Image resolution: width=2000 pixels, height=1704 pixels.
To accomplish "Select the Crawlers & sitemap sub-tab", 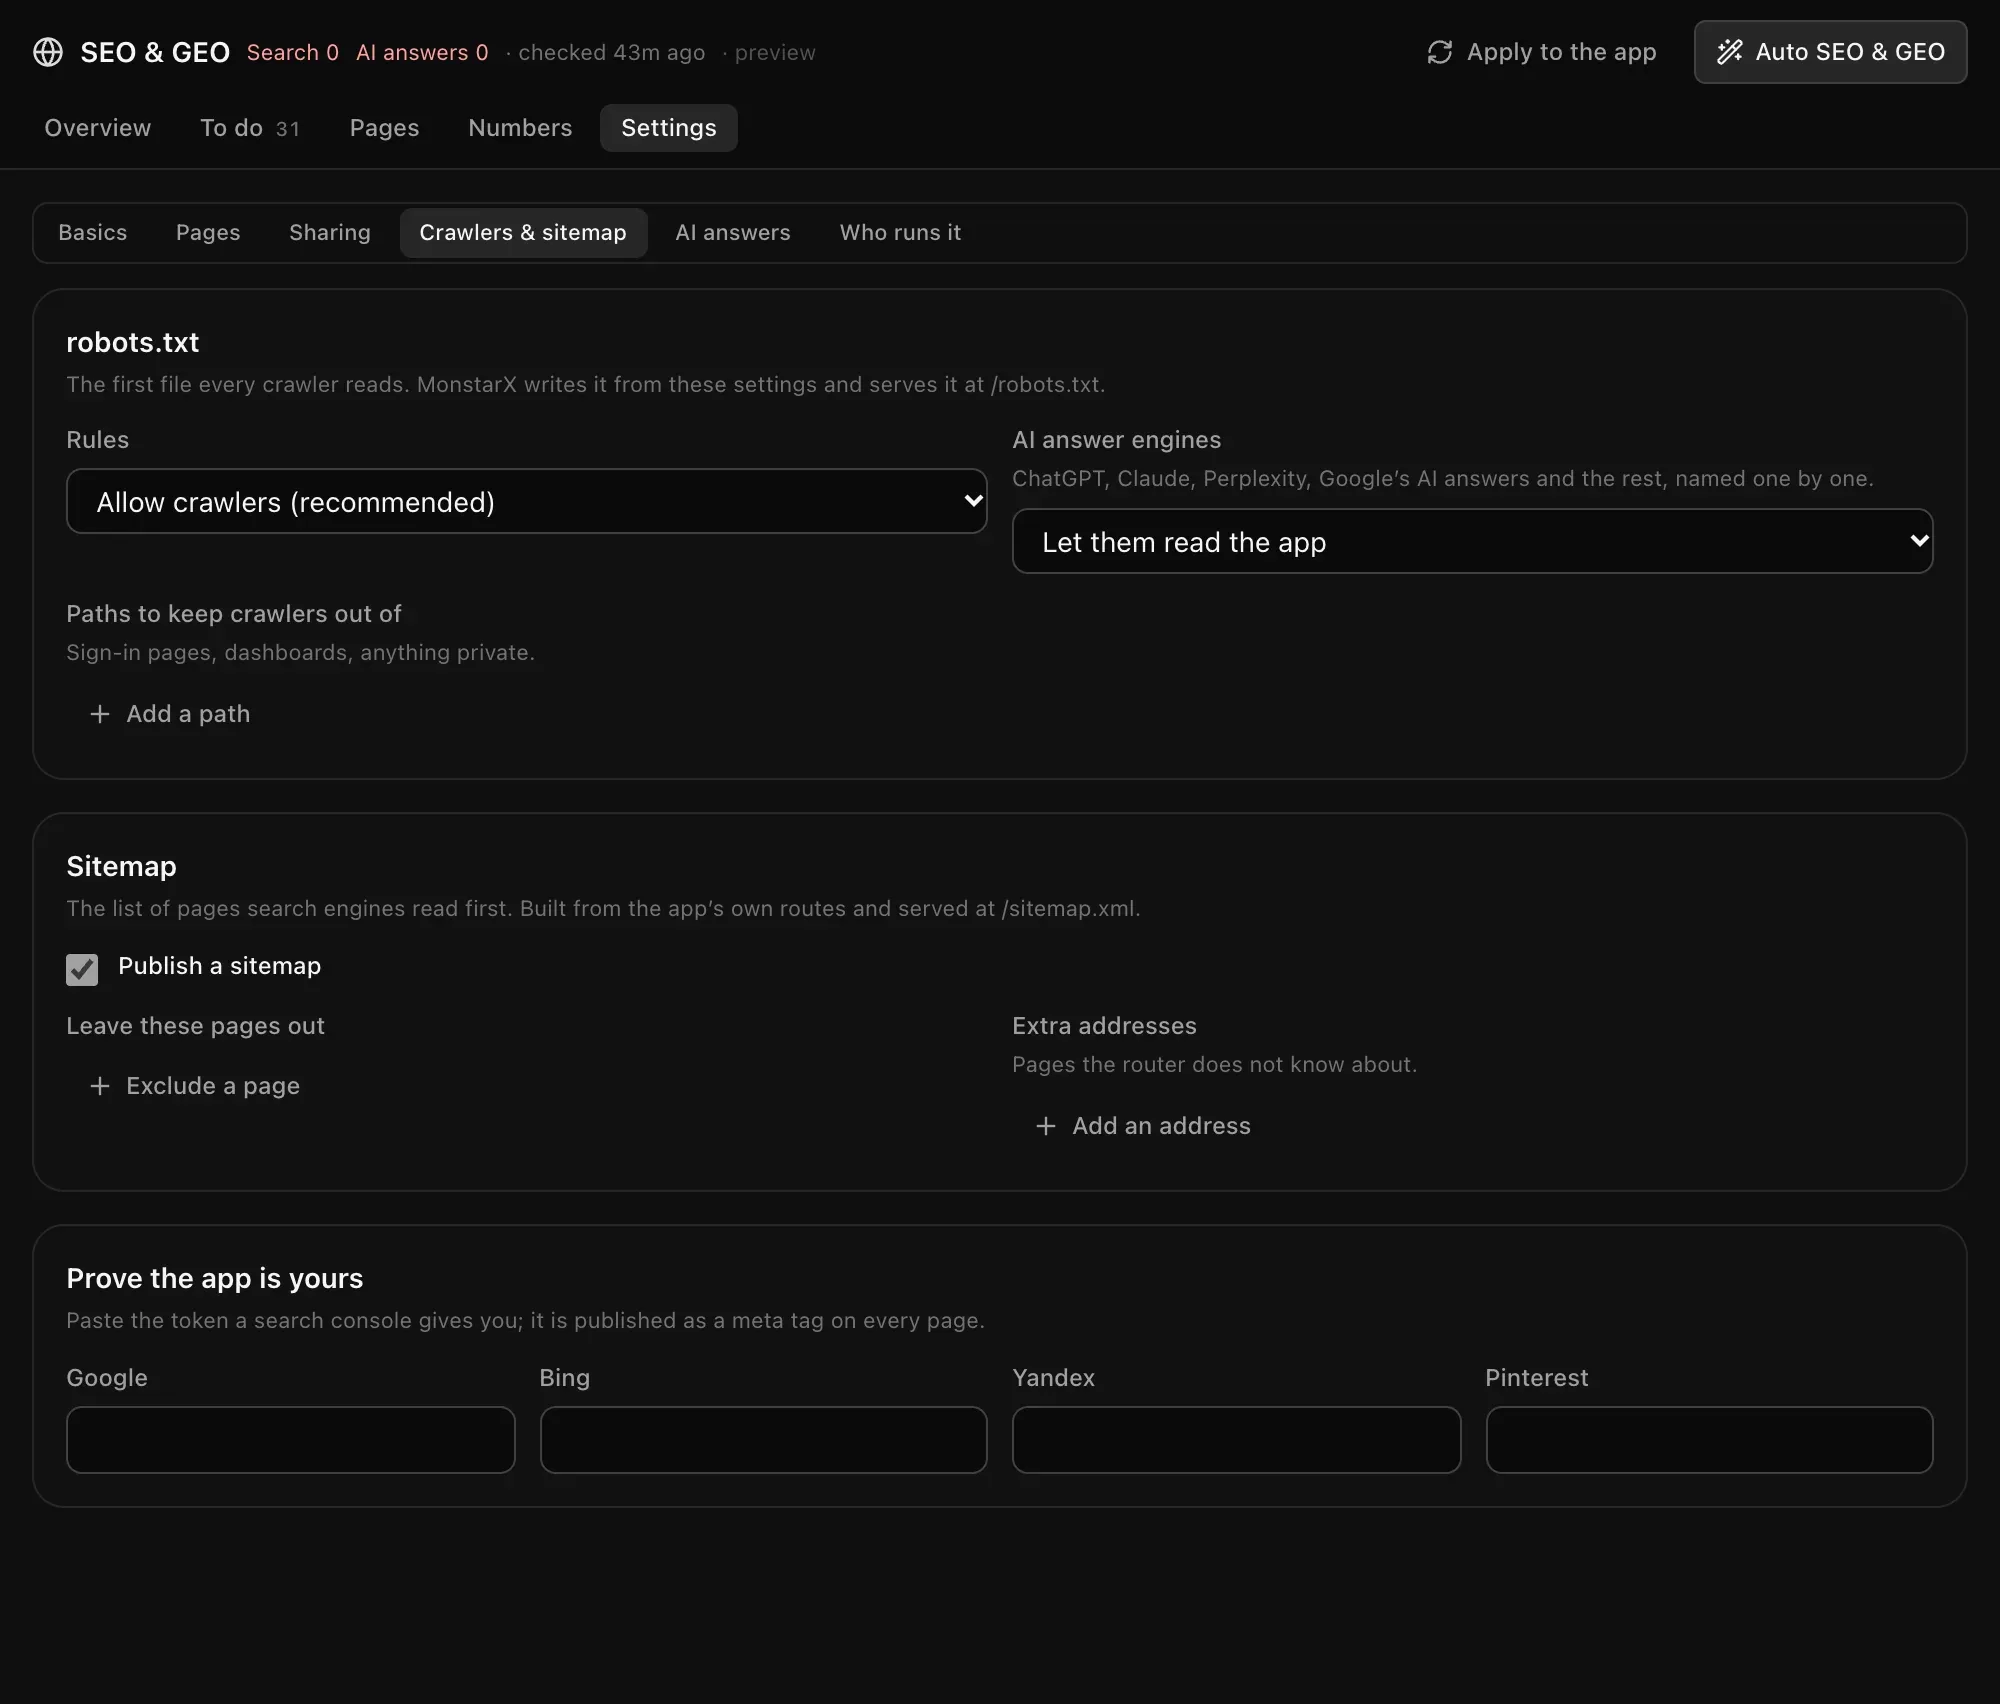I will pyautogui.click(x=523, y=233).
